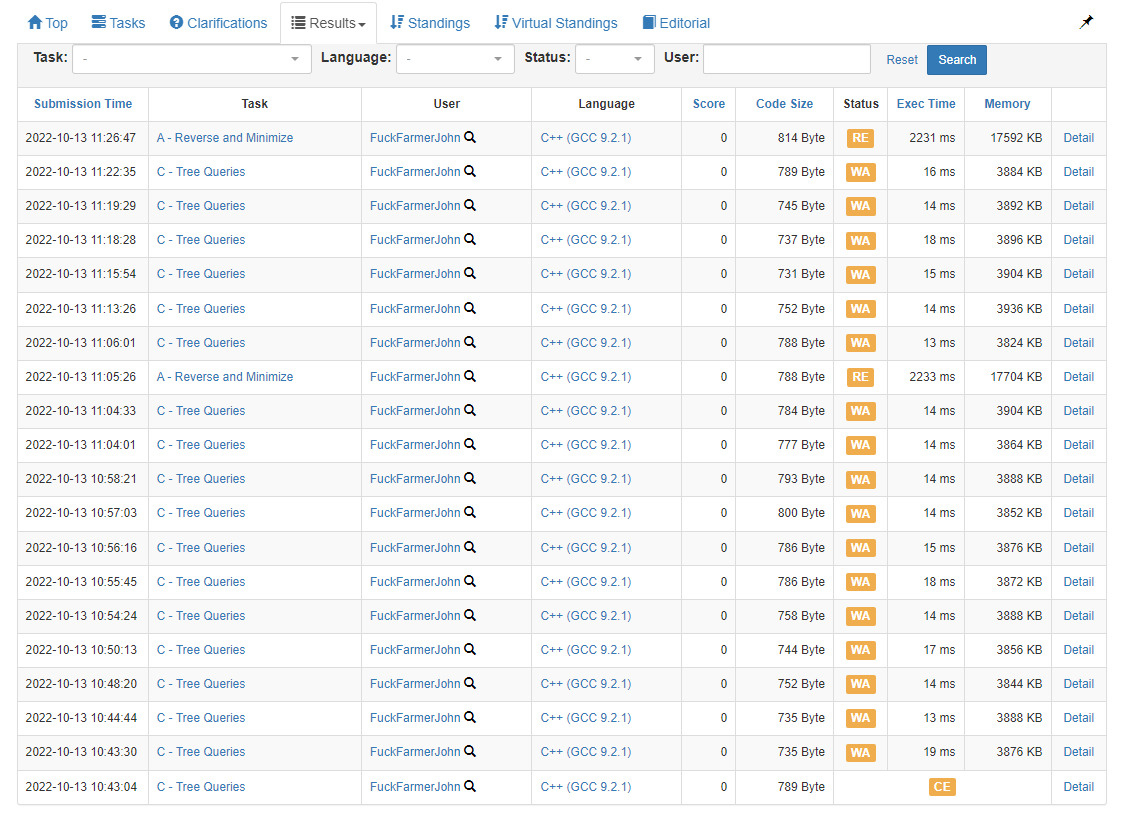Sort by Score column header
This screenshot has height=818, width=1138.
coord(708,104)
